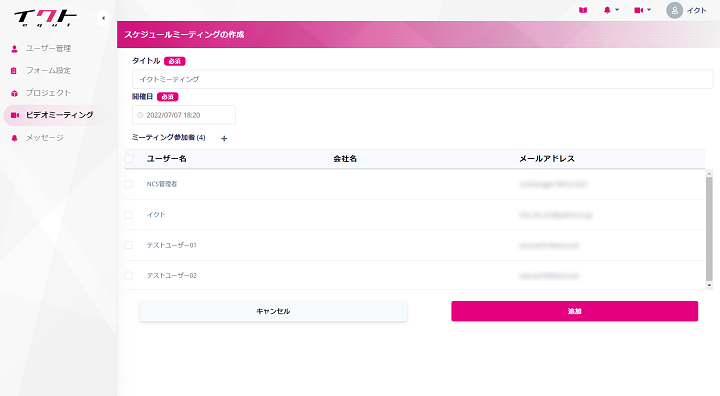Image resolution: width=720 pixels, height=396 pixels.
Task: Click the メールアドレス column header
Action: (x=547, y=158)
